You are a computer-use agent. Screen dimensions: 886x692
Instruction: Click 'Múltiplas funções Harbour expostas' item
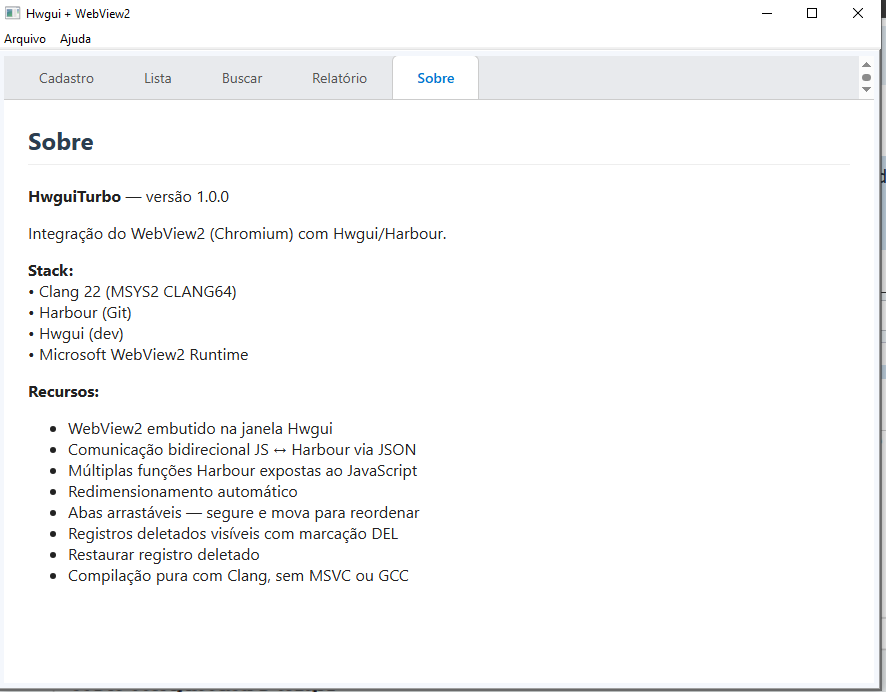242,471
